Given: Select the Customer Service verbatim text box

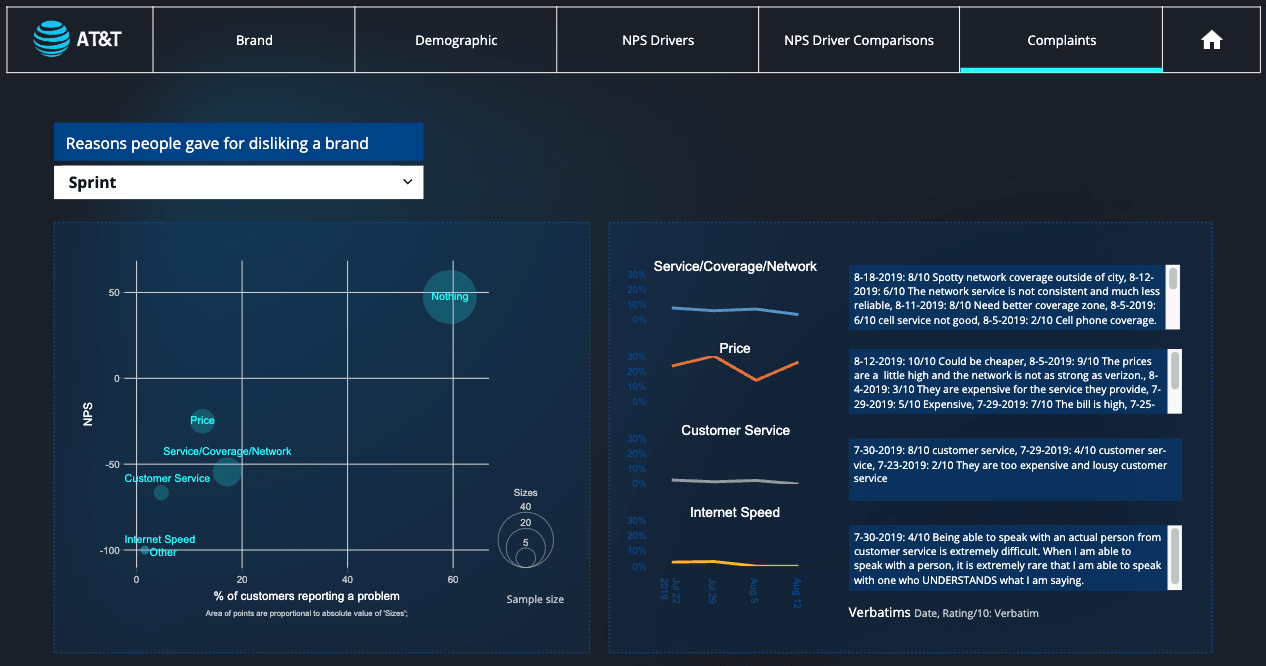Looking at the screenshot, I should 1015,469.
